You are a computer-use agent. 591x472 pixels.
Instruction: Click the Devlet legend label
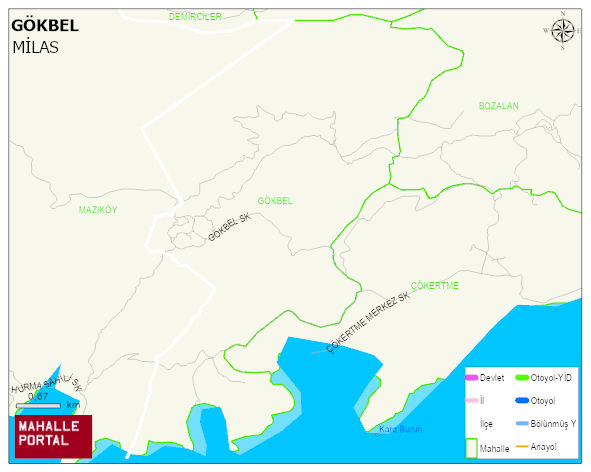[491, 377]
